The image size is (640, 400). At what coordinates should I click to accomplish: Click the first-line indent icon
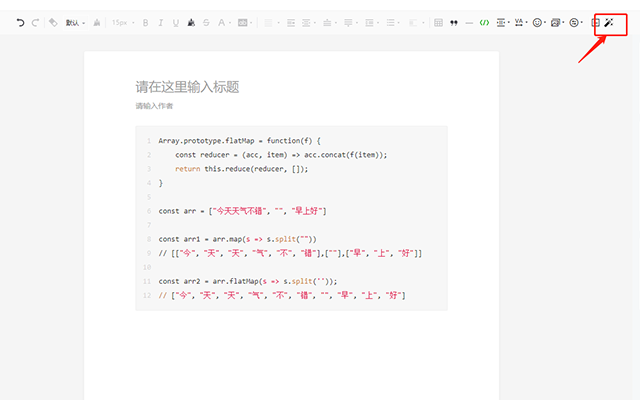tap(291, 23)
